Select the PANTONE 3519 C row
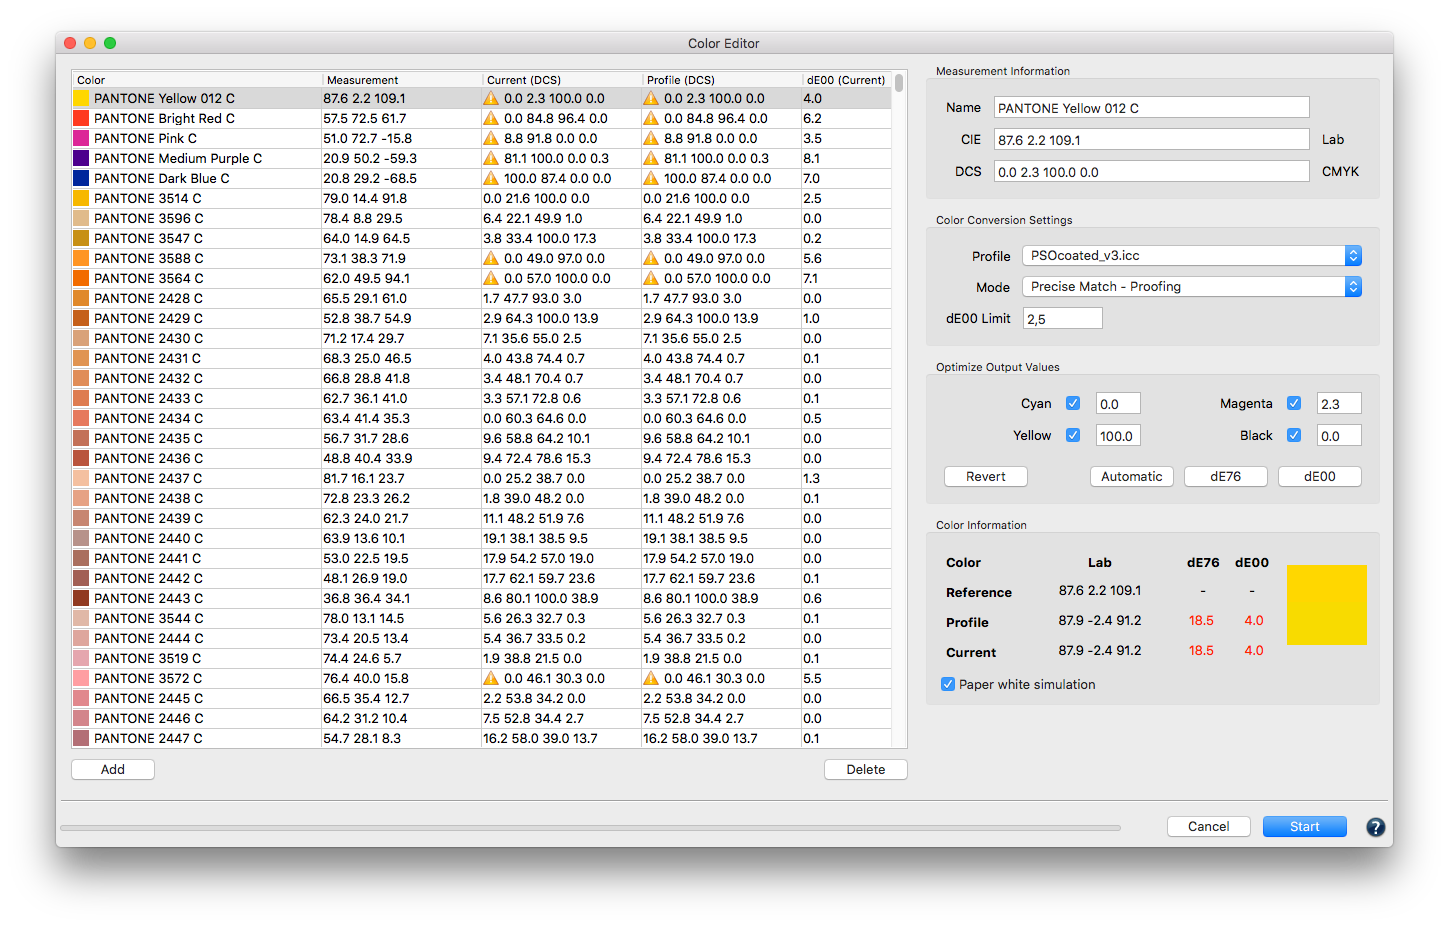Viewport: 1449px width, 927px height. click(481, 658)
